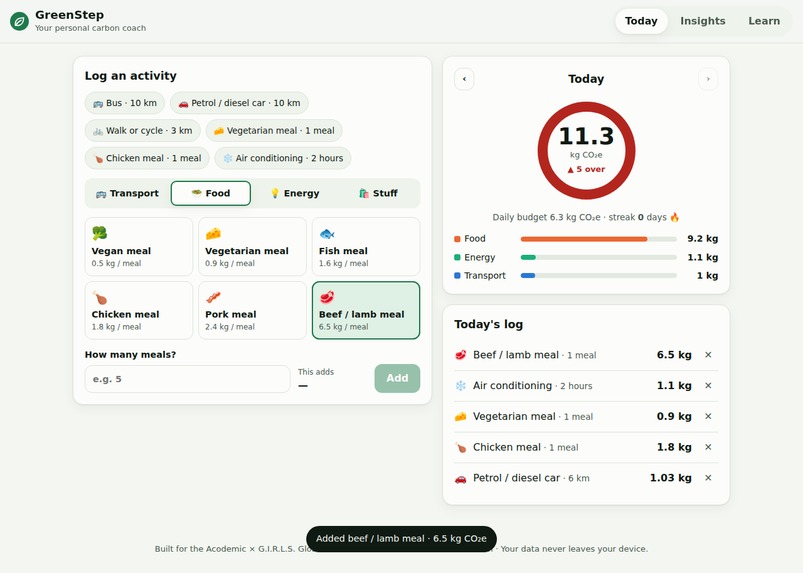This screenshot has height=573, width=803.
Task: Click the fish icon on Fish meal card
Action: 327,234
